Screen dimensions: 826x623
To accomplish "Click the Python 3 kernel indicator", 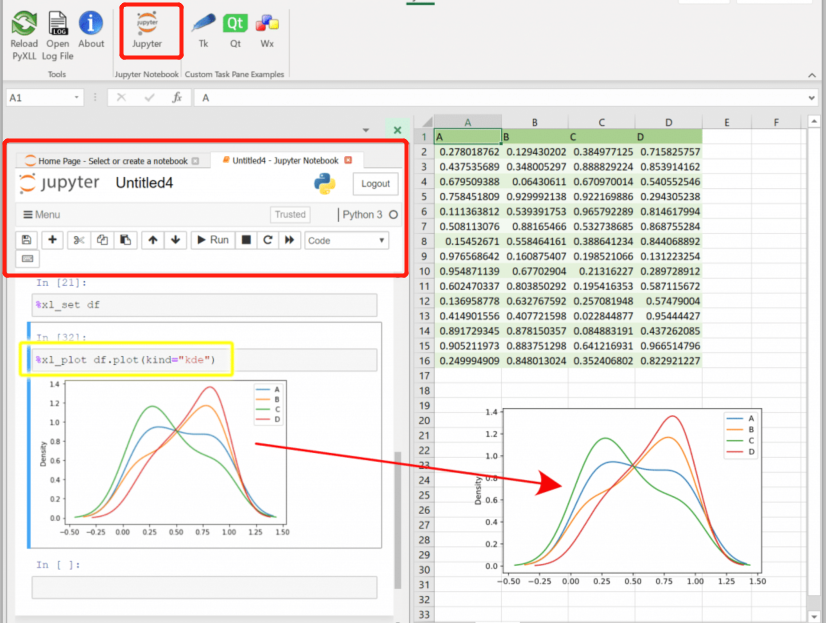I will pos(370,215).
